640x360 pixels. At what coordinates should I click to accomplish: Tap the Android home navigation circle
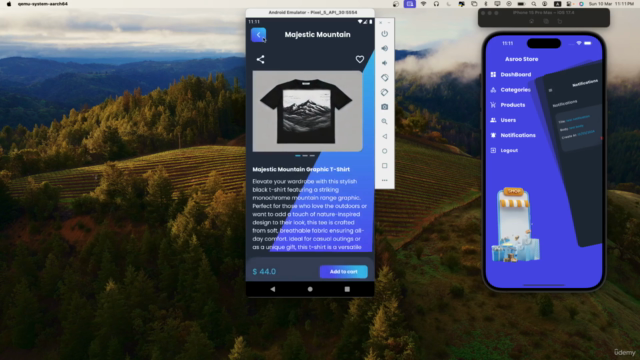click(x=310, y=289)
